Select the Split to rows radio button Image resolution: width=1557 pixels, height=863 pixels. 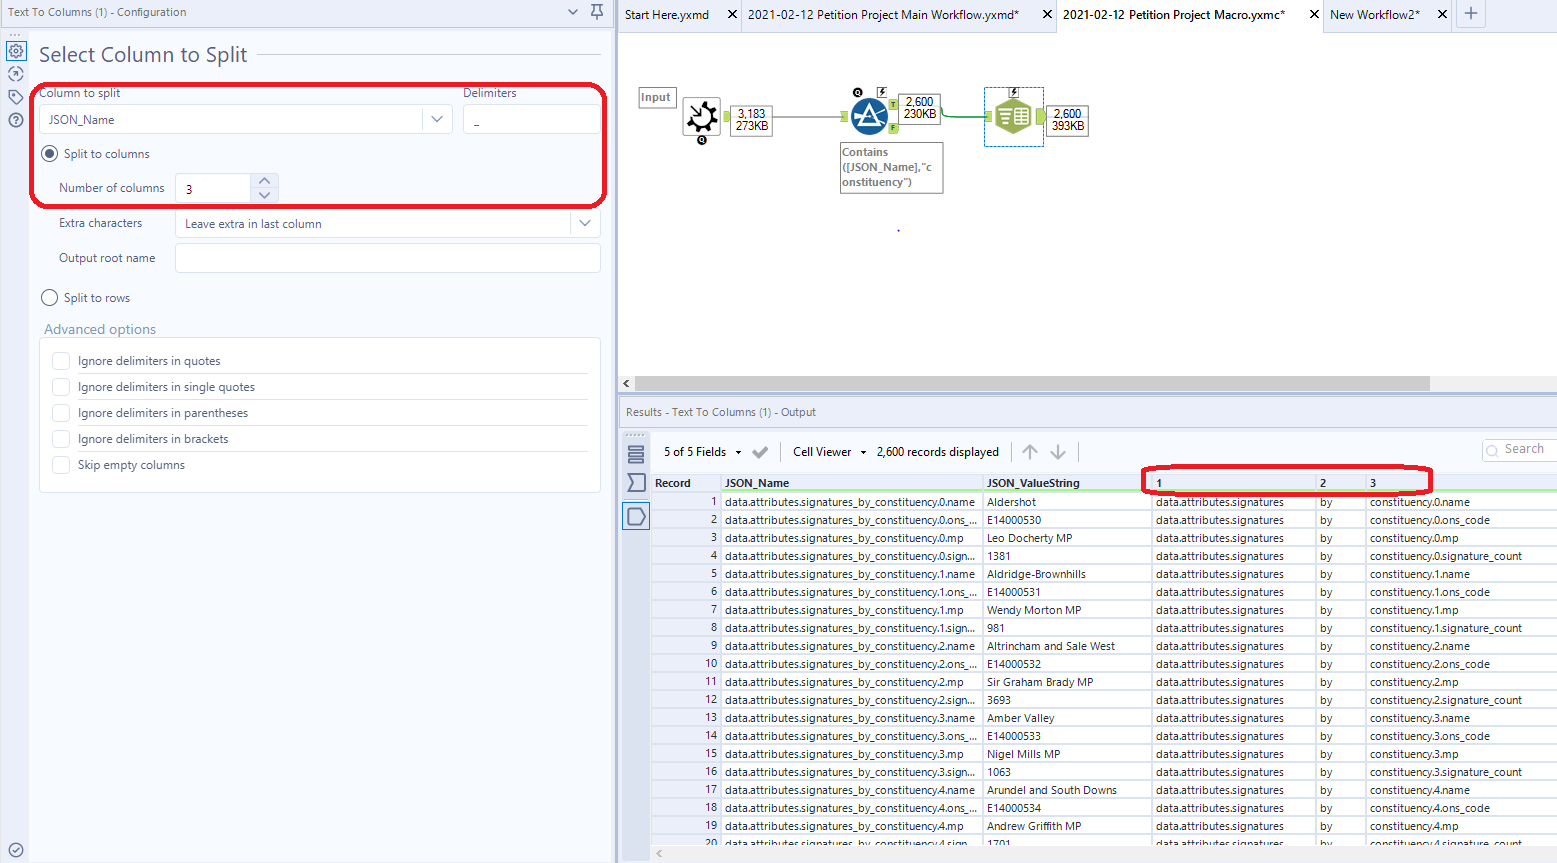tap(50, 298)
